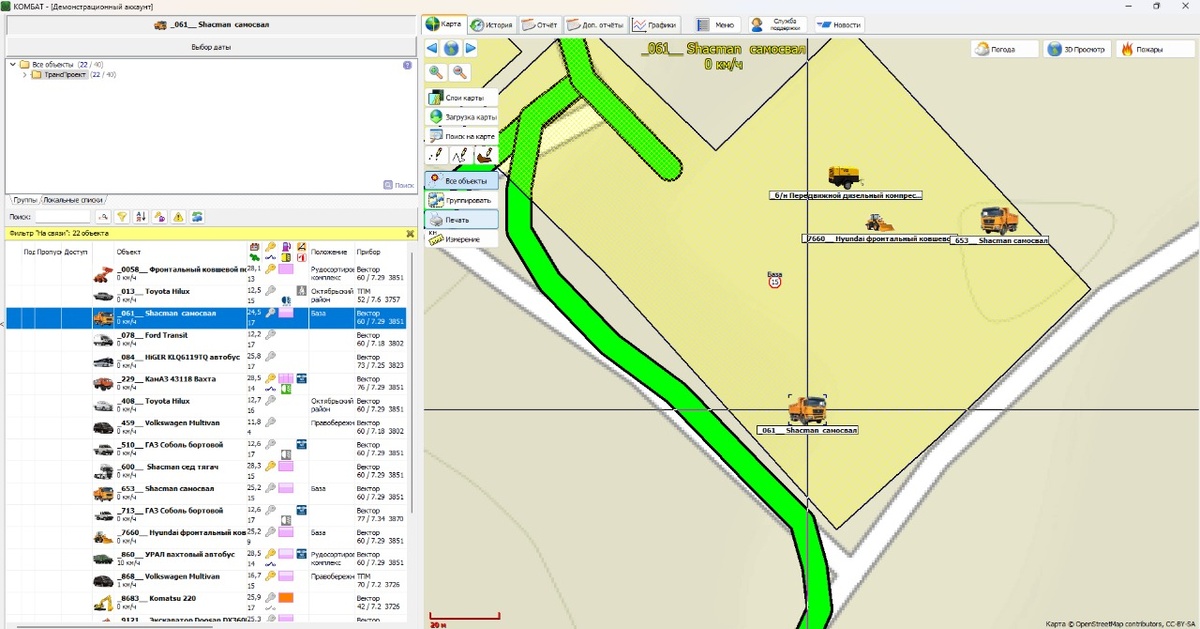
Task: Pan map left with blue arrow
Action: coord(432,48)
